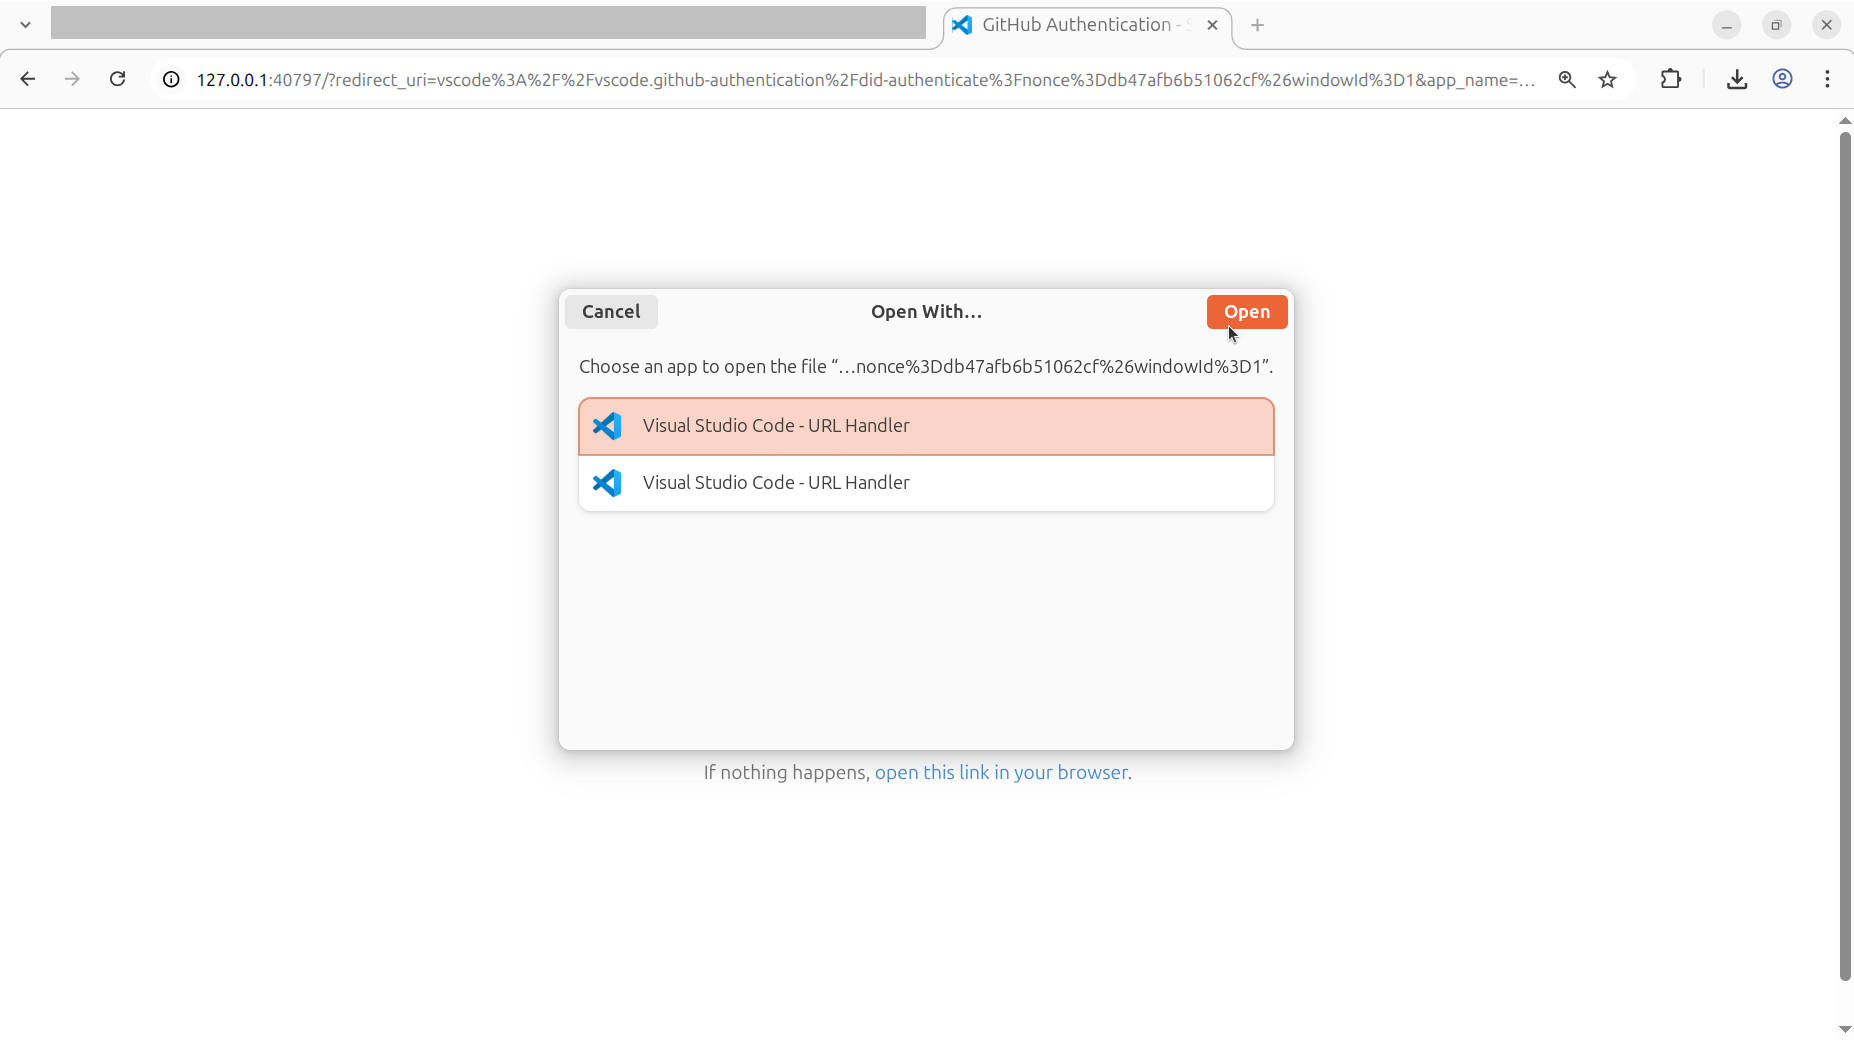Open the user profile icon
Screen dimensions: 1854x1040
(x=1782, y=79)
